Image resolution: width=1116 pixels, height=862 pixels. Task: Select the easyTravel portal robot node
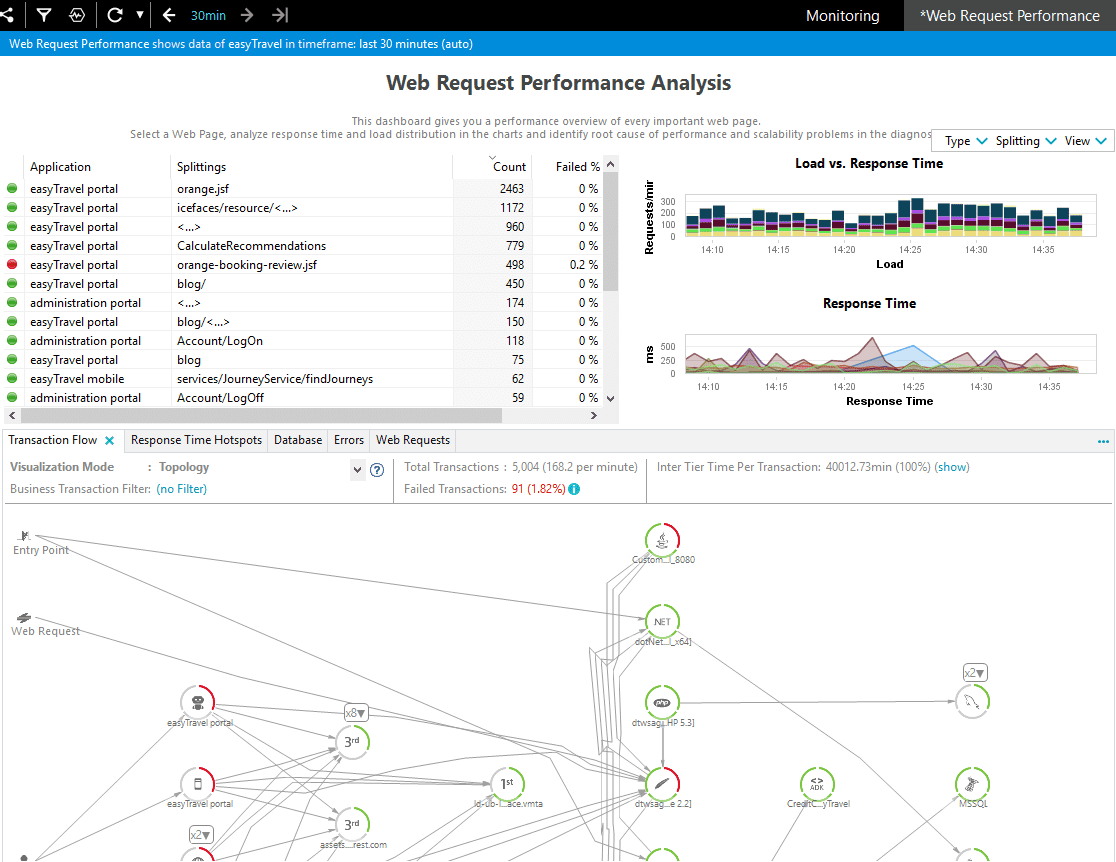click(198, 703)
